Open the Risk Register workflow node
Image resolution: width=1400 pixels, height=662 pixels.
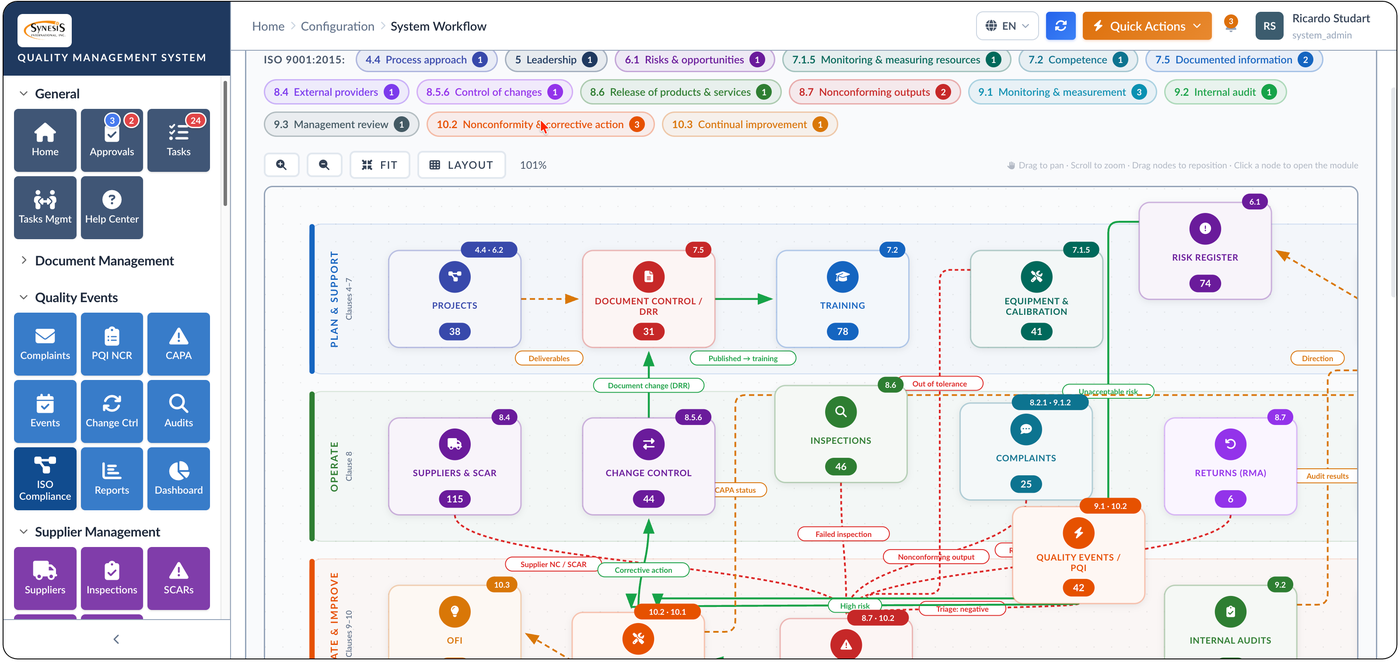tap(1205, 251)
